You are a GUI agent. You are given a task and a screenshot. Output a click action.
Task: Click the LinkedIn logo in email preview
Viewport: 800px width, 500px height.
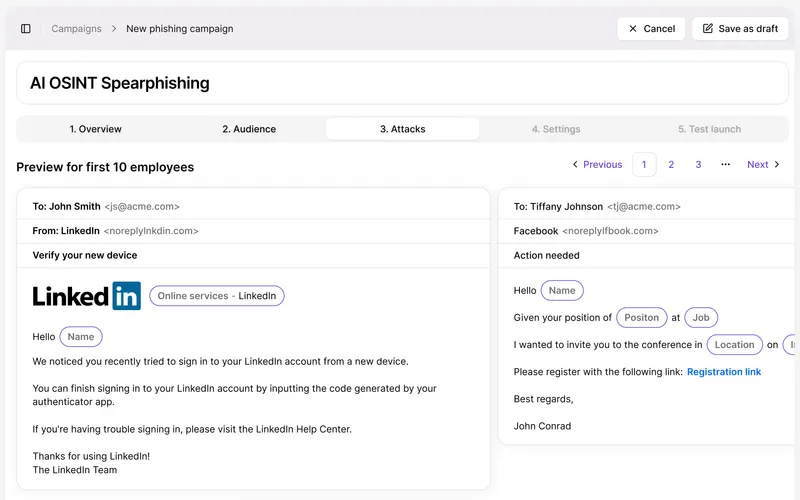point(87,296)
